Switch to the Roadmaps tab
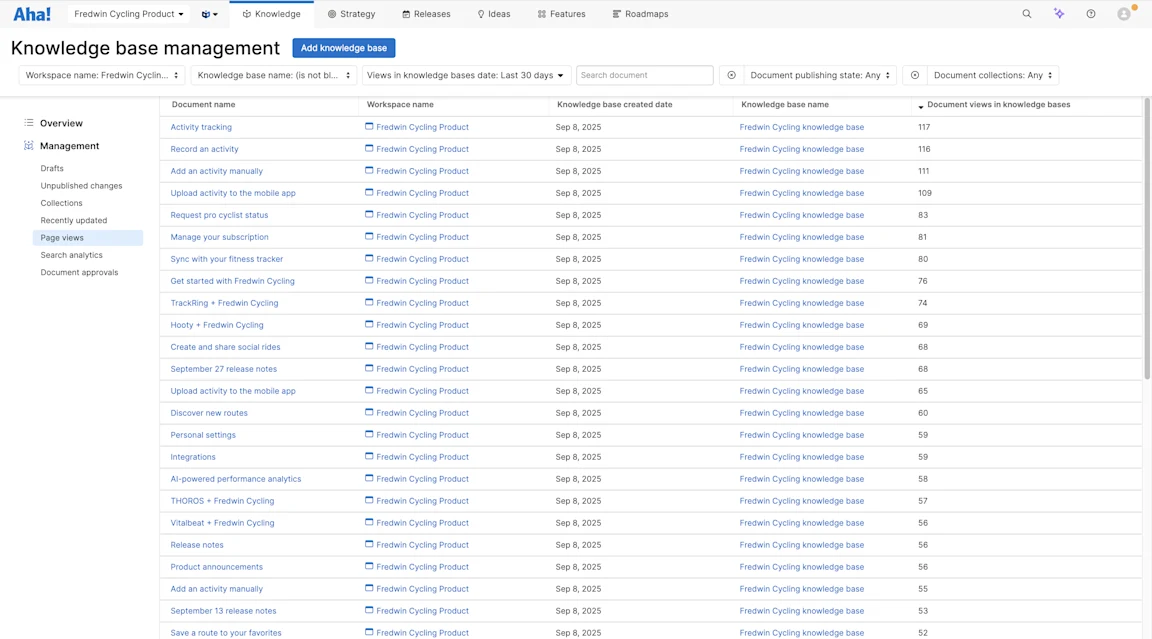Viewport: 1152px width, 639px height. pos(640,14)
